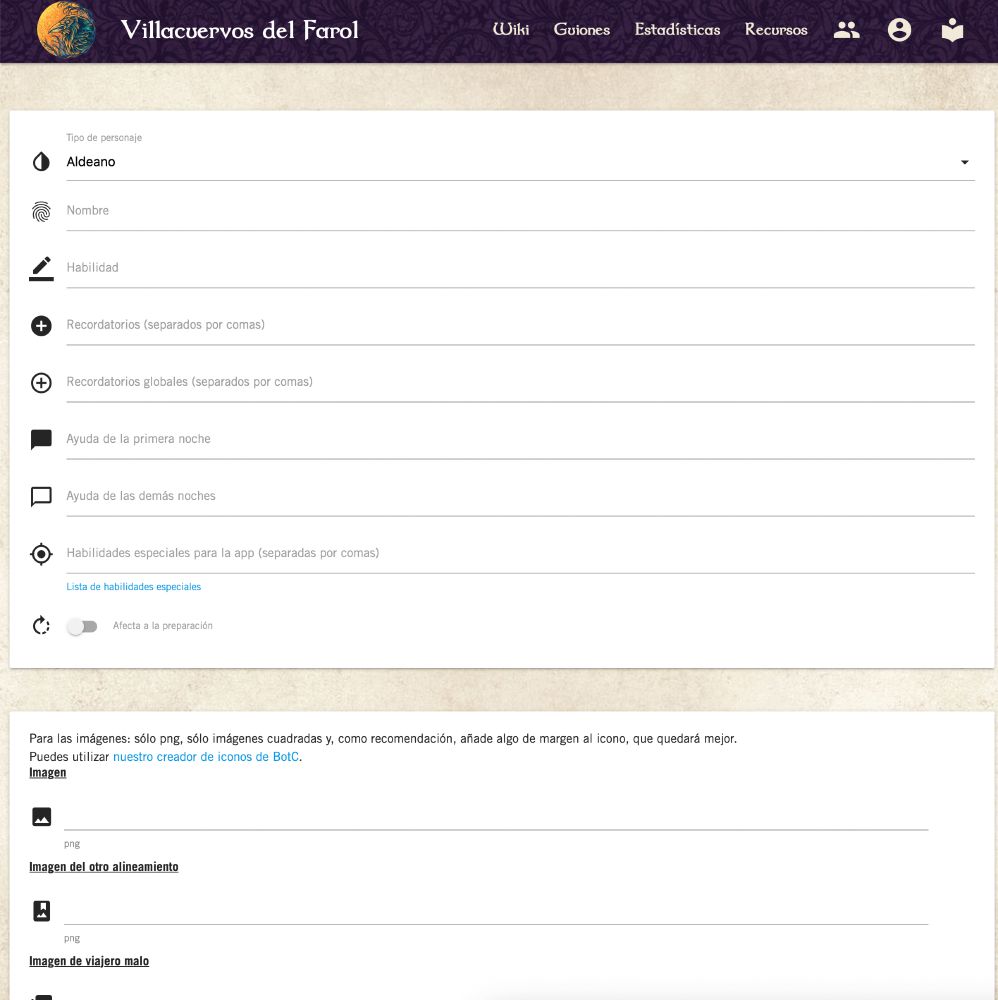Open the Wiki menu item
998x1000 pixels.
click(x=511, y=30)
